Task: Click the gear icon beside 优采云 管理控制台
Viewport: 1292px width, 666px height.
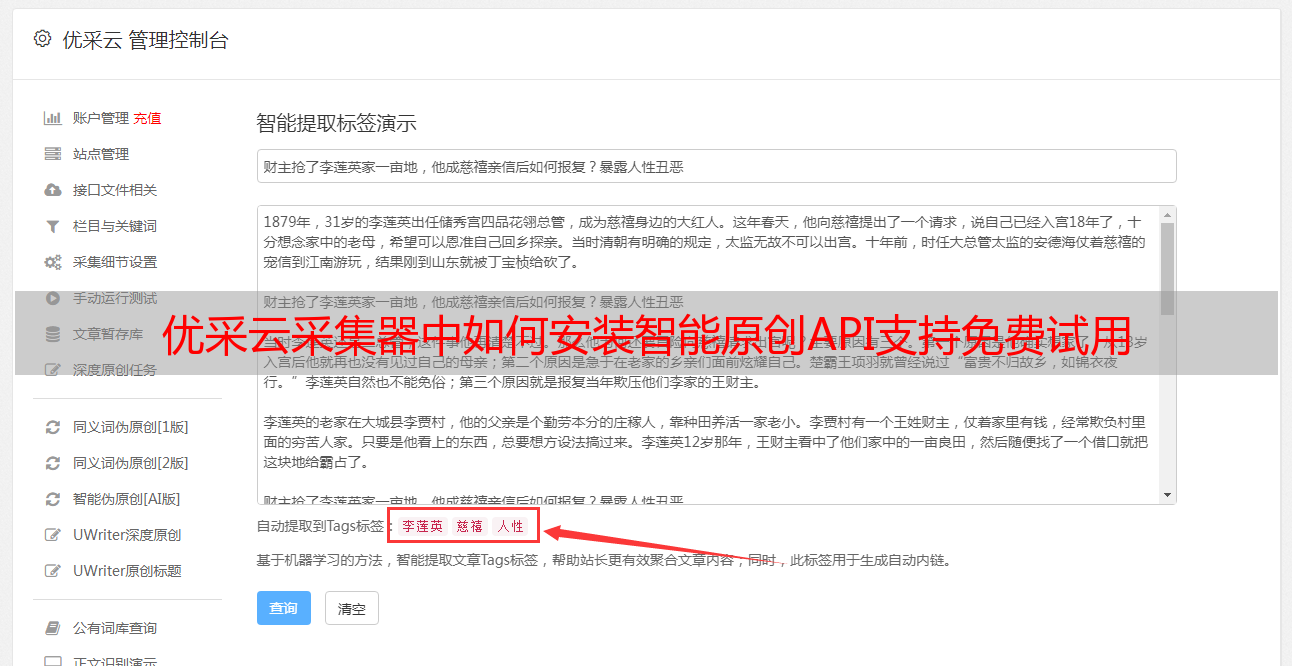Action: coord(42,39)
